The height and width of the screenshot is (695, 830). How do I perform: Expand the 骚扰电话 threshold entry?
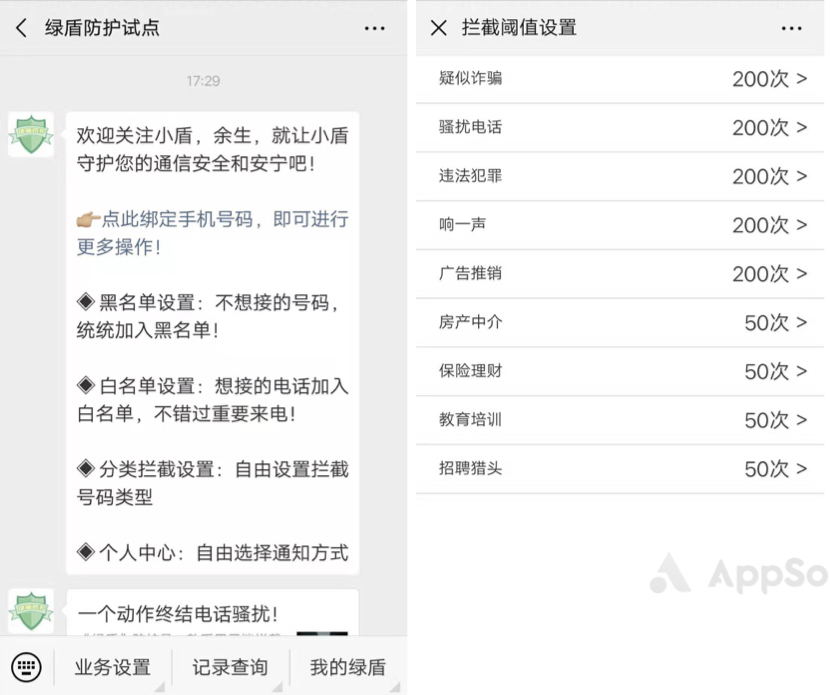tap(620, 127)
